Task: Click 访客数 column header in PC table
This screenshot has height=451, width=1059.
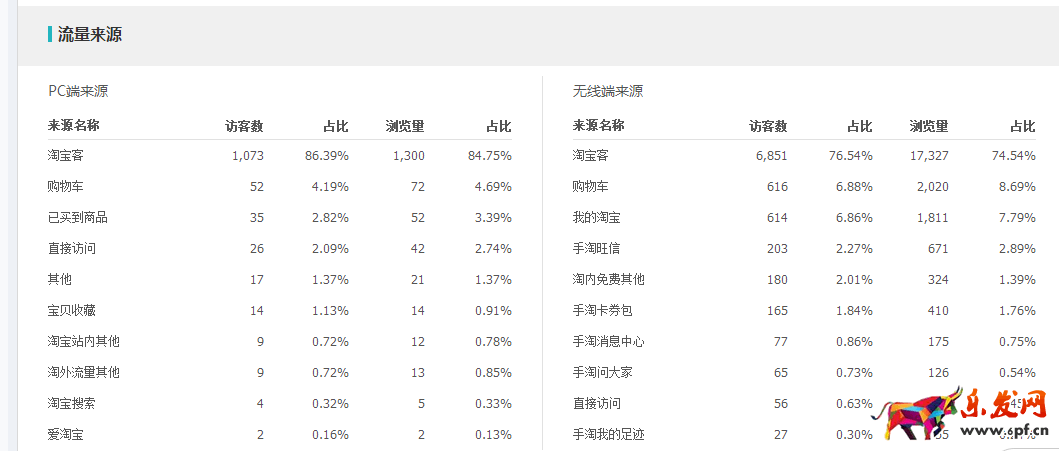Action: [x=244, y=126]
